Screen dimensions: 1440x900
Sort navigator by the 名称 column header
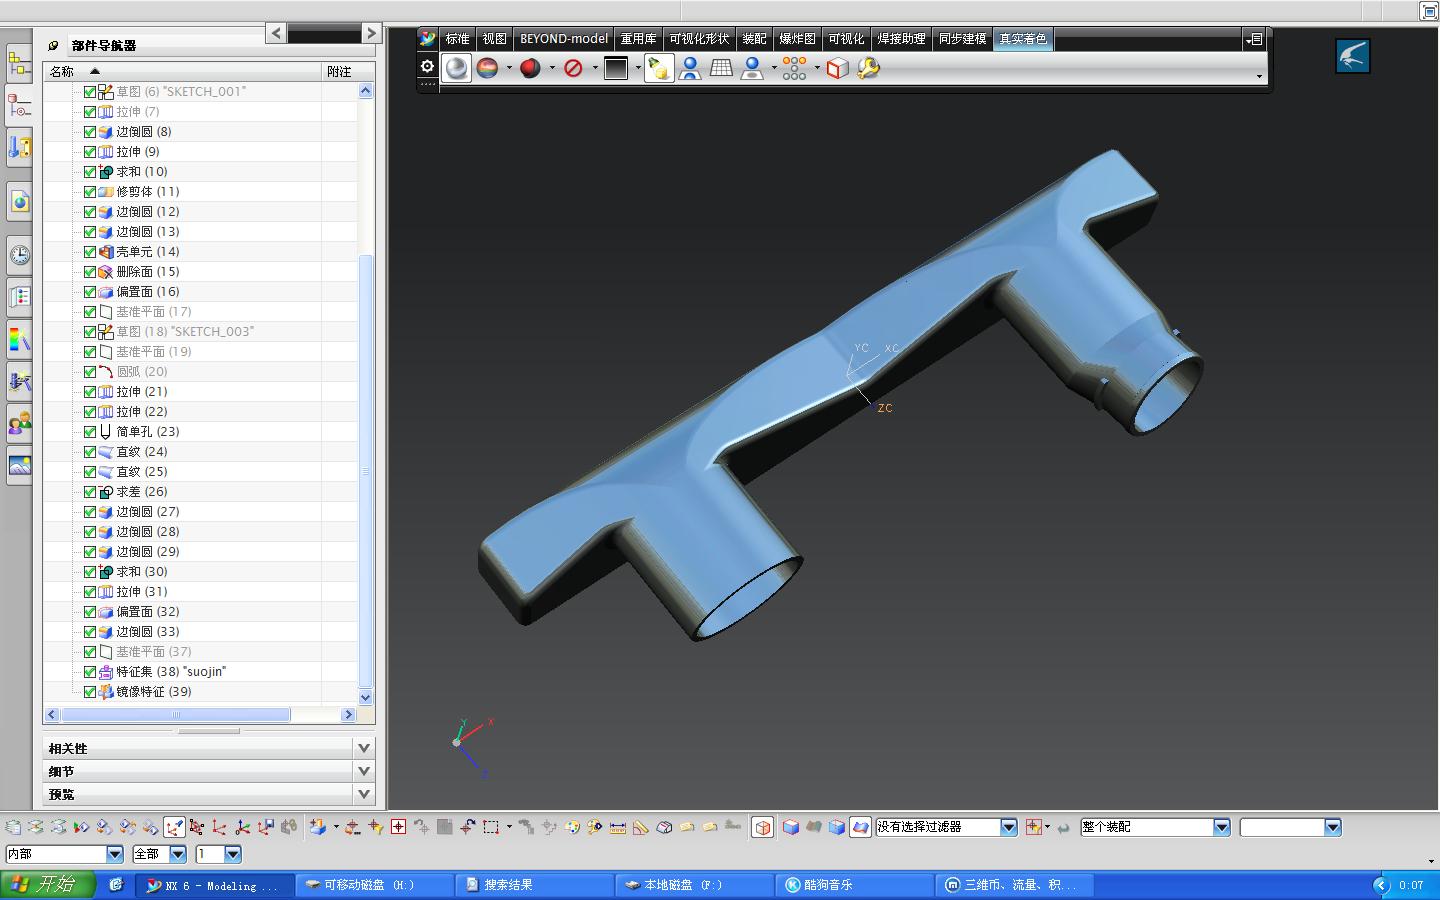point(183,71)
